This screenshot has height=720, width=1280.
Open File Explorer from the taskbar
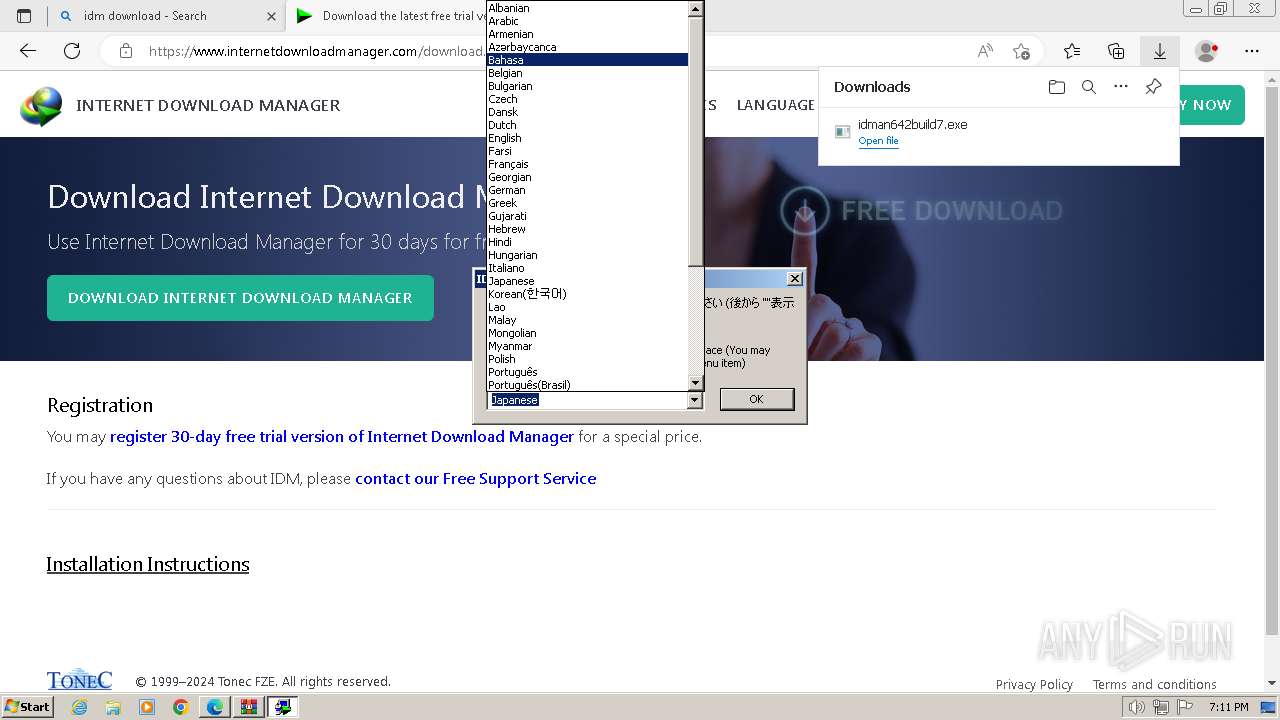(x=113, y=707)
